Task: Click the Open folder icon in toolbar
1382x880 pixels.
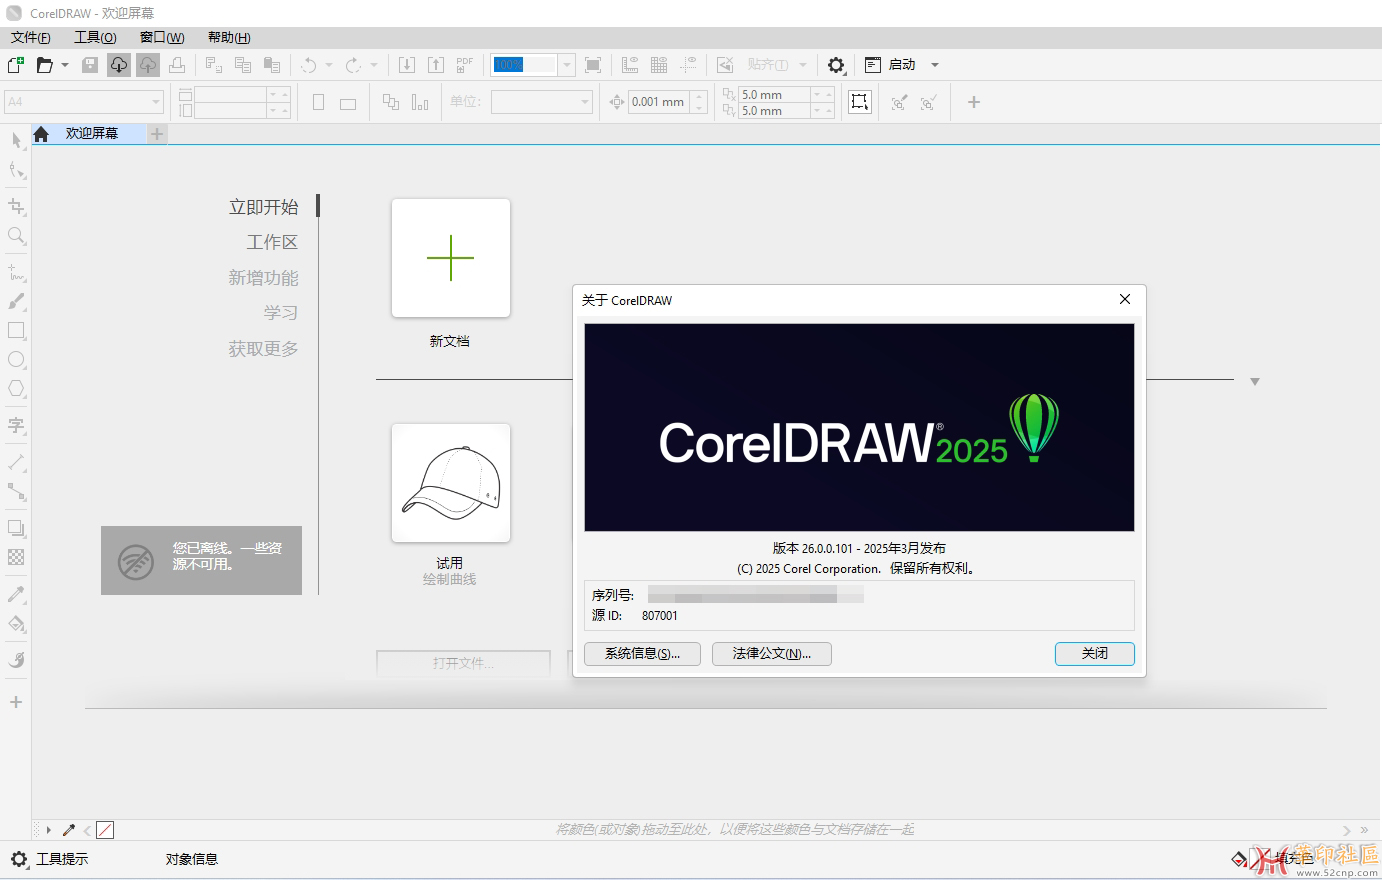Action: click(x=45, y=65)
